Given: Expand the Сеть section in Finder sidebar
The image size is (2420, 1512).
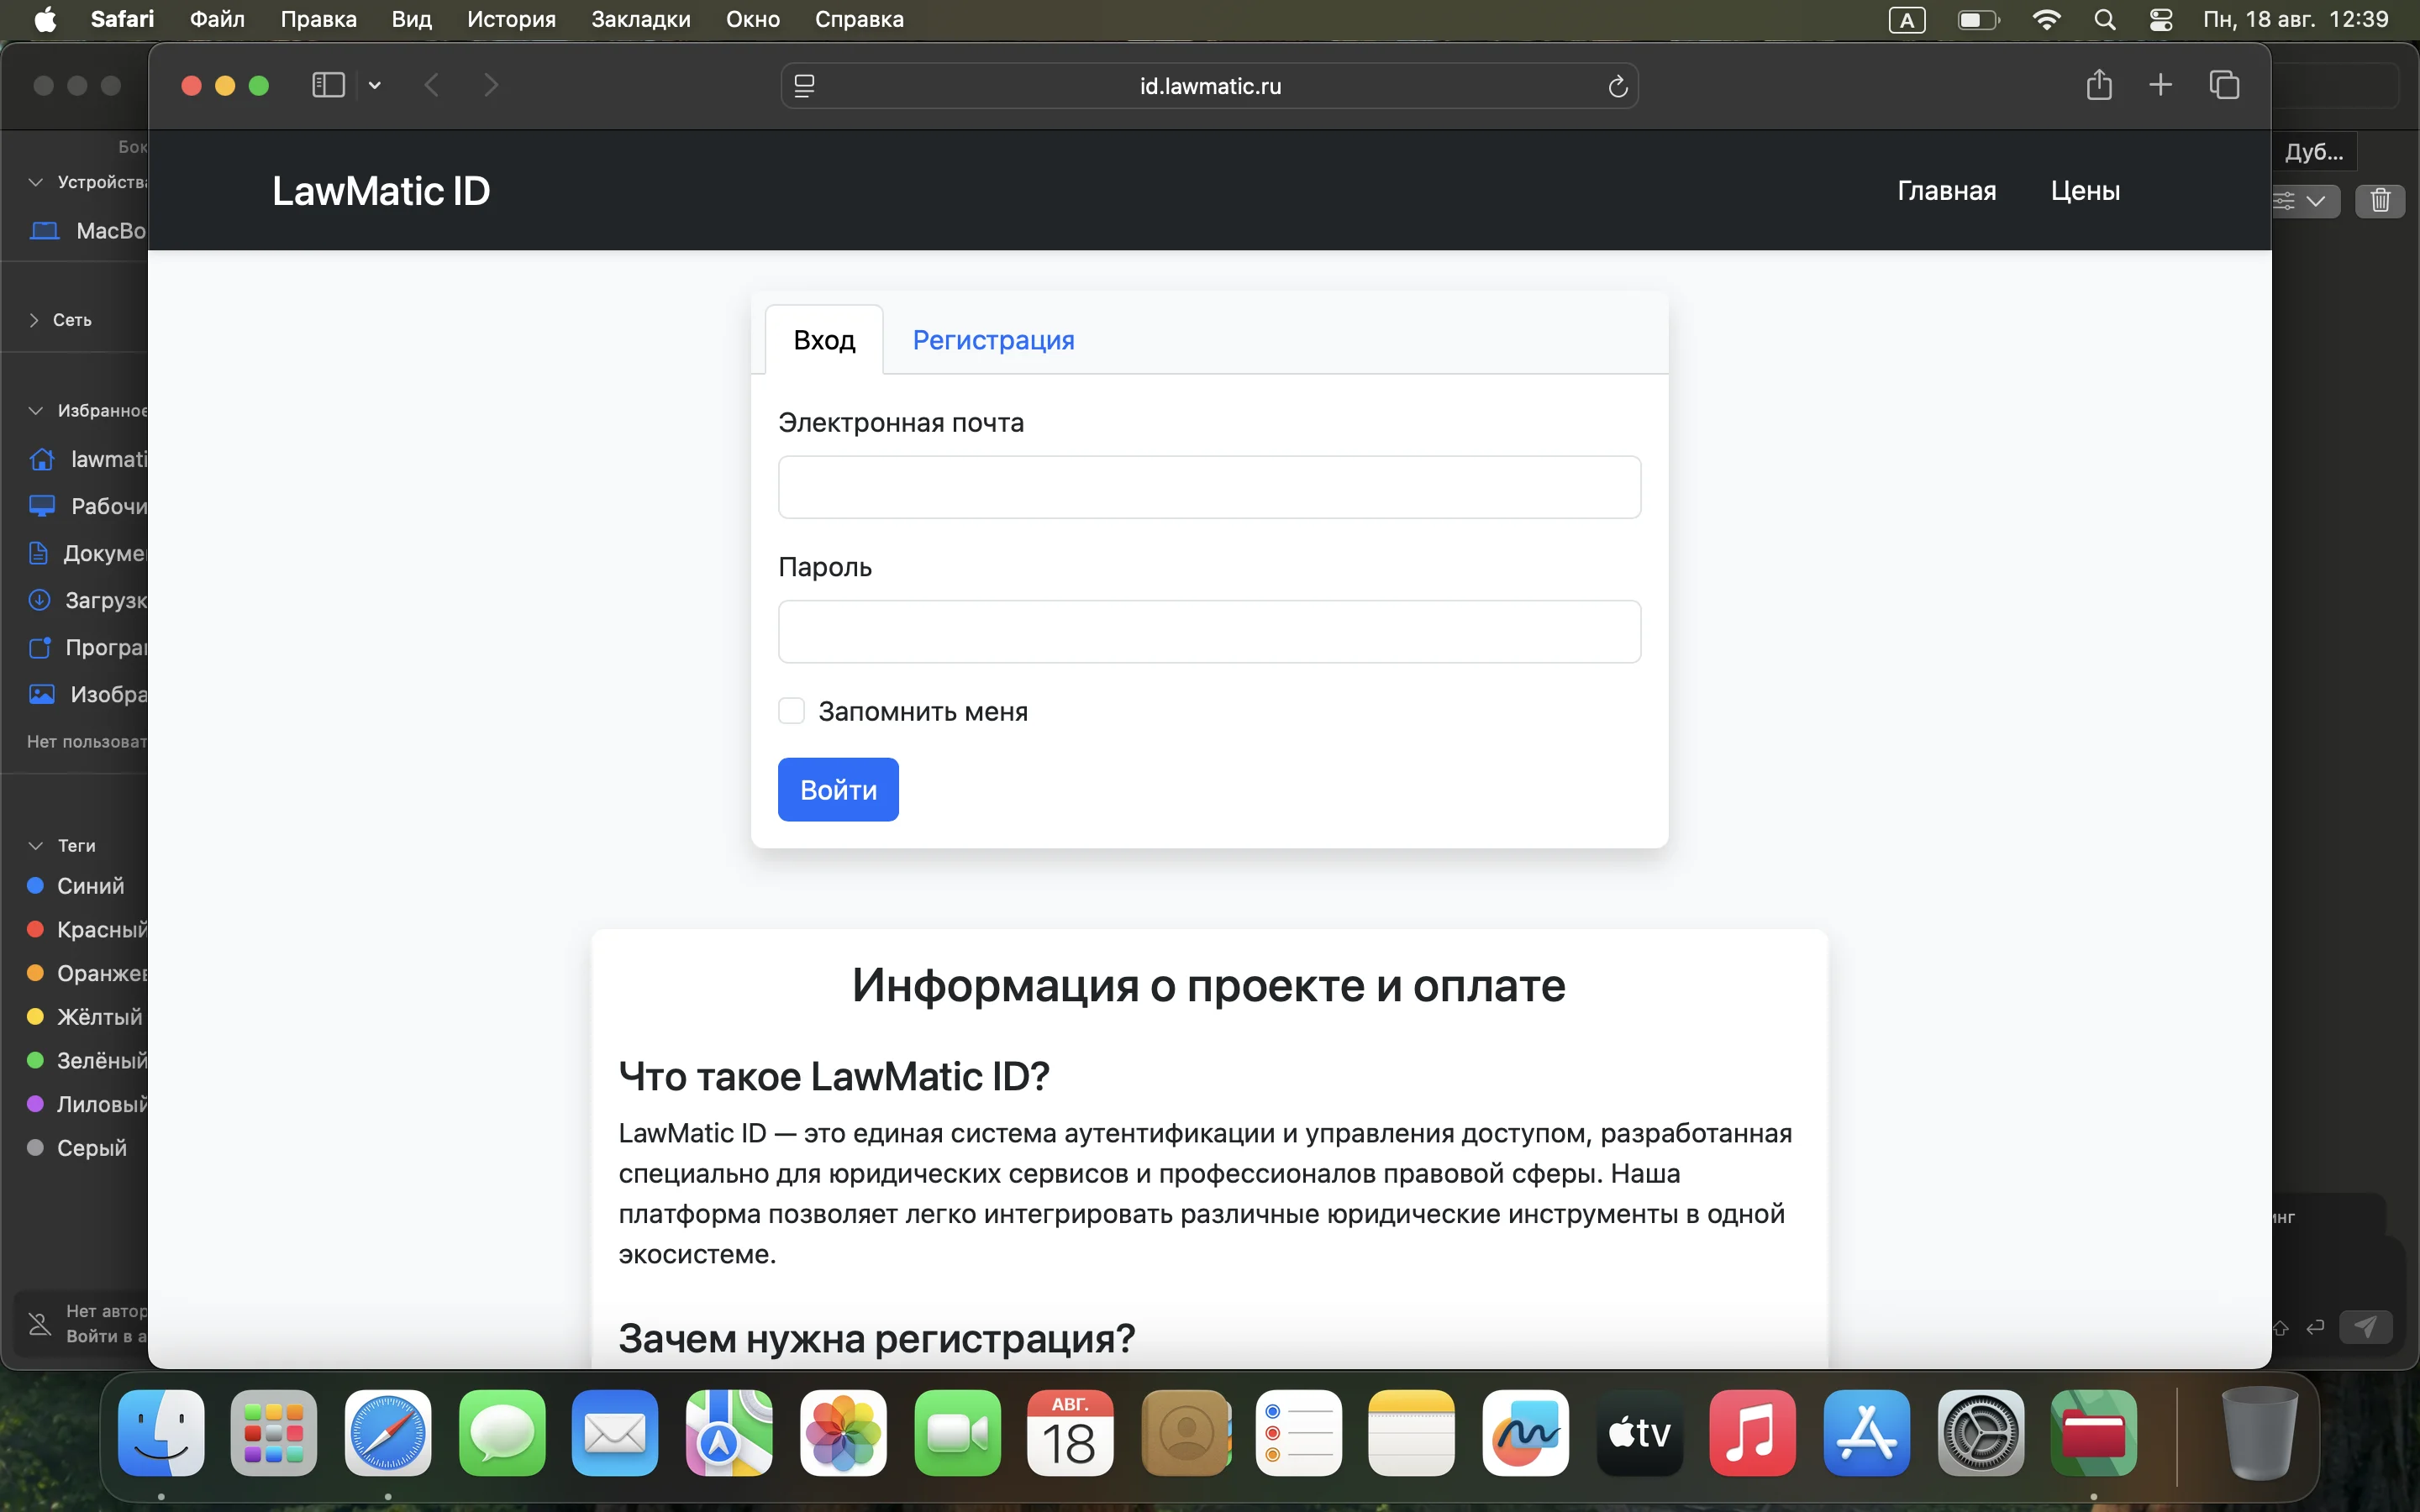Looking at the screenshot, I should [x=35, y=320].
